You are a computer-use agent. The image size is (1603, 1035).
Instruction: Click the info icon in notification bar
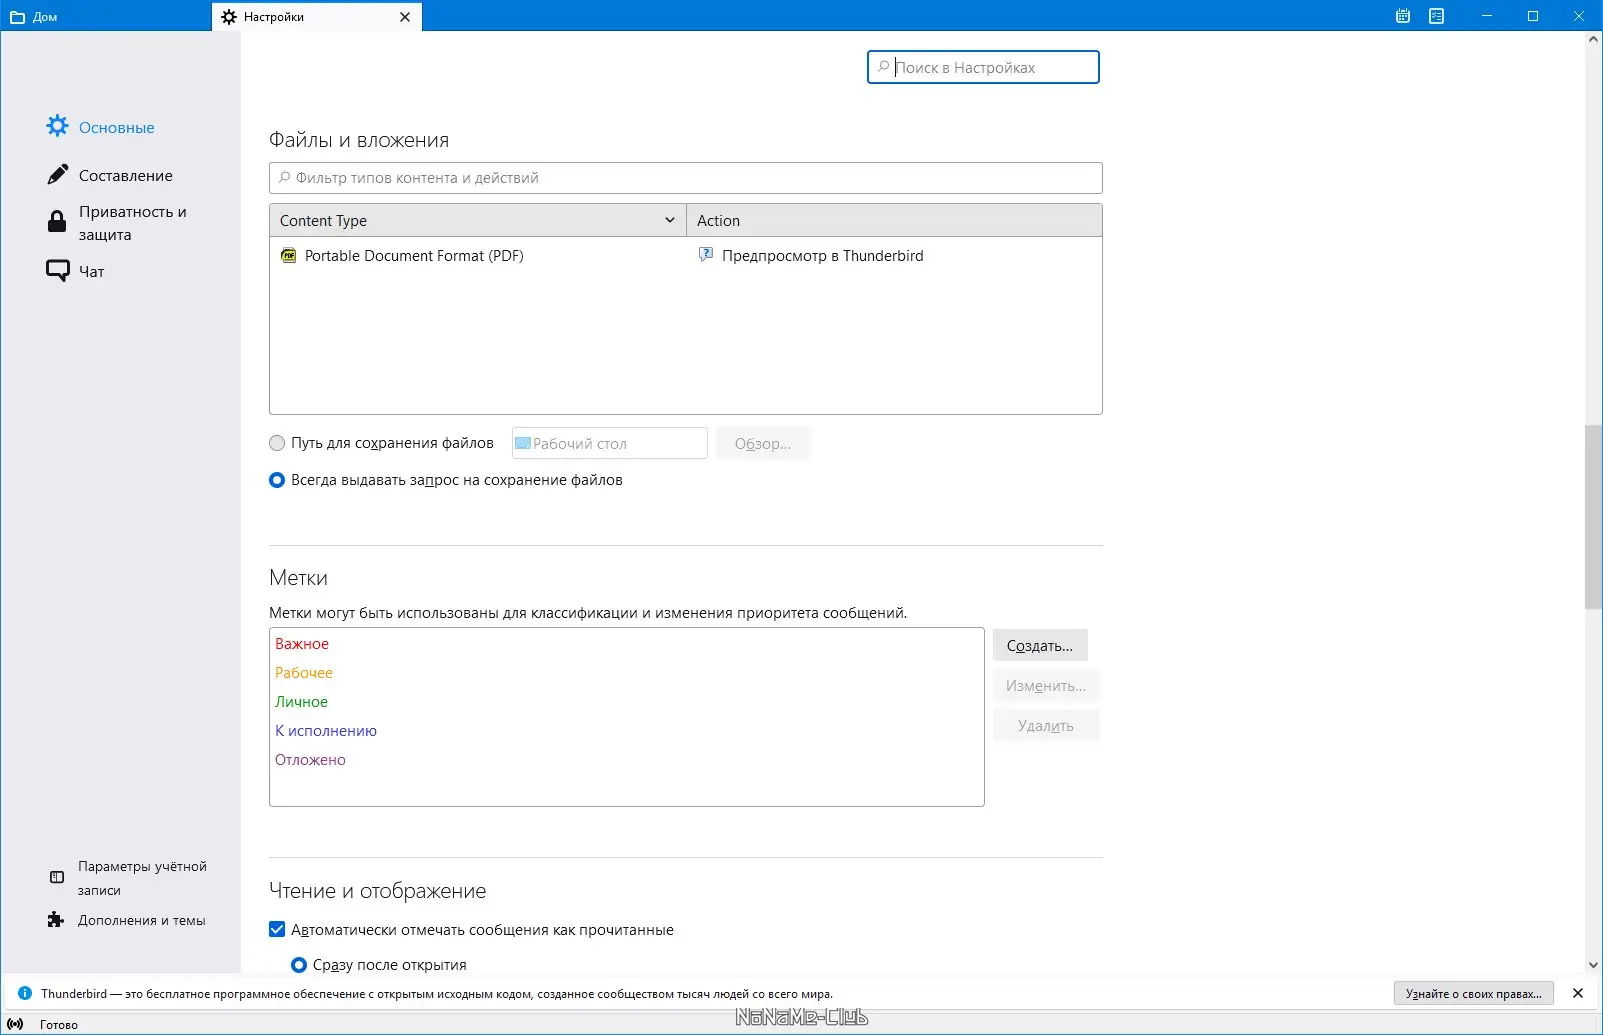coord(25,993)
